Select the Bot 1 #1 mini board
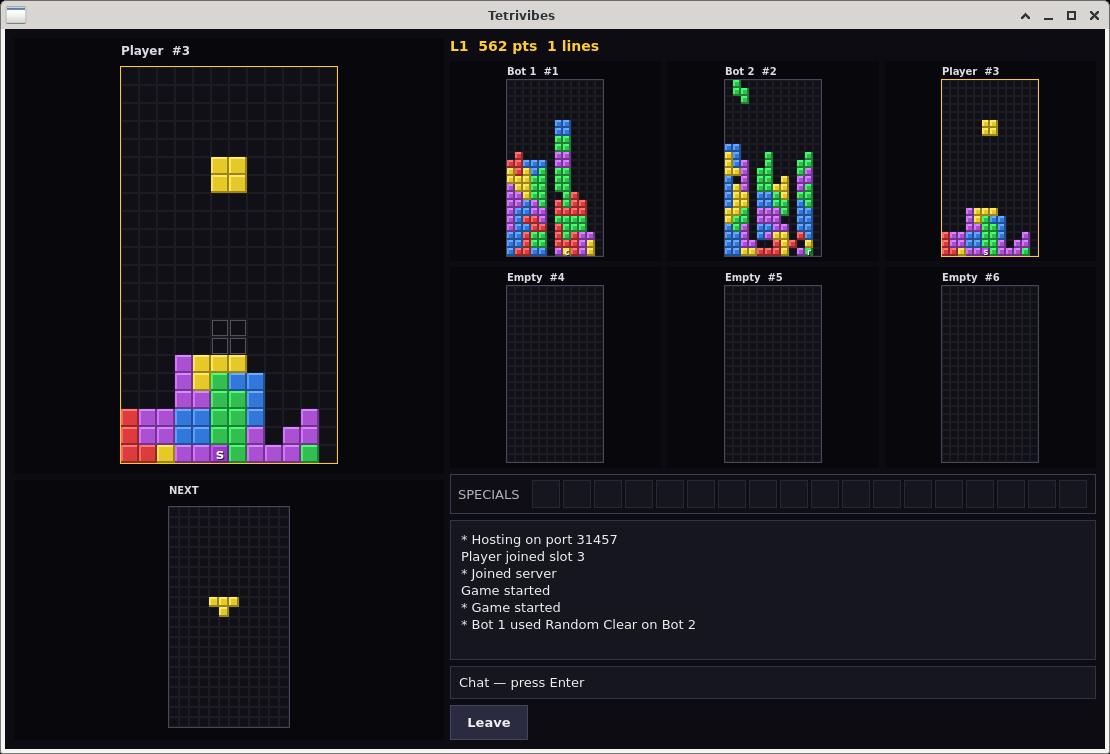The width and height of the screenshot is (1110, 754). click(x=555, y=168)
